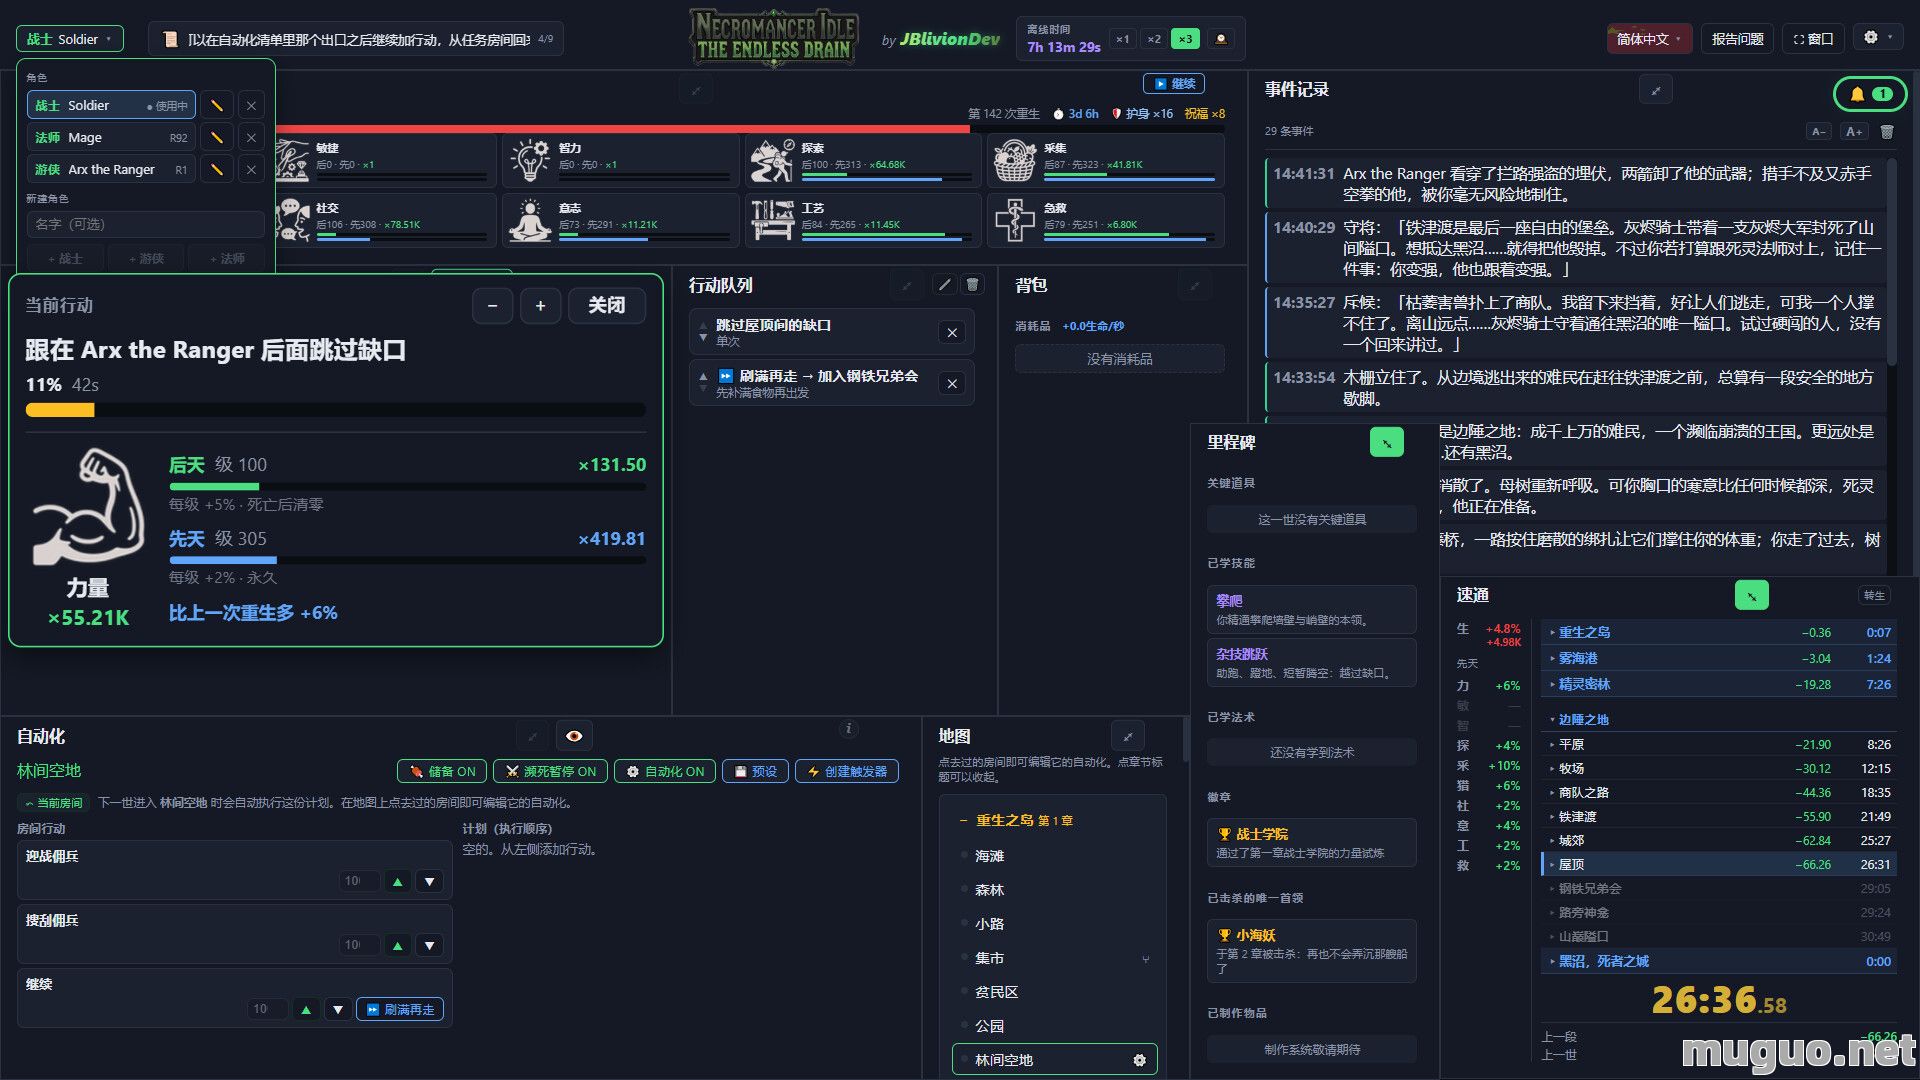Collapse the Milestones panel with green arrow
Image resolution: width=1920 pixels, height=1080 pixels.
(1386, 442)
